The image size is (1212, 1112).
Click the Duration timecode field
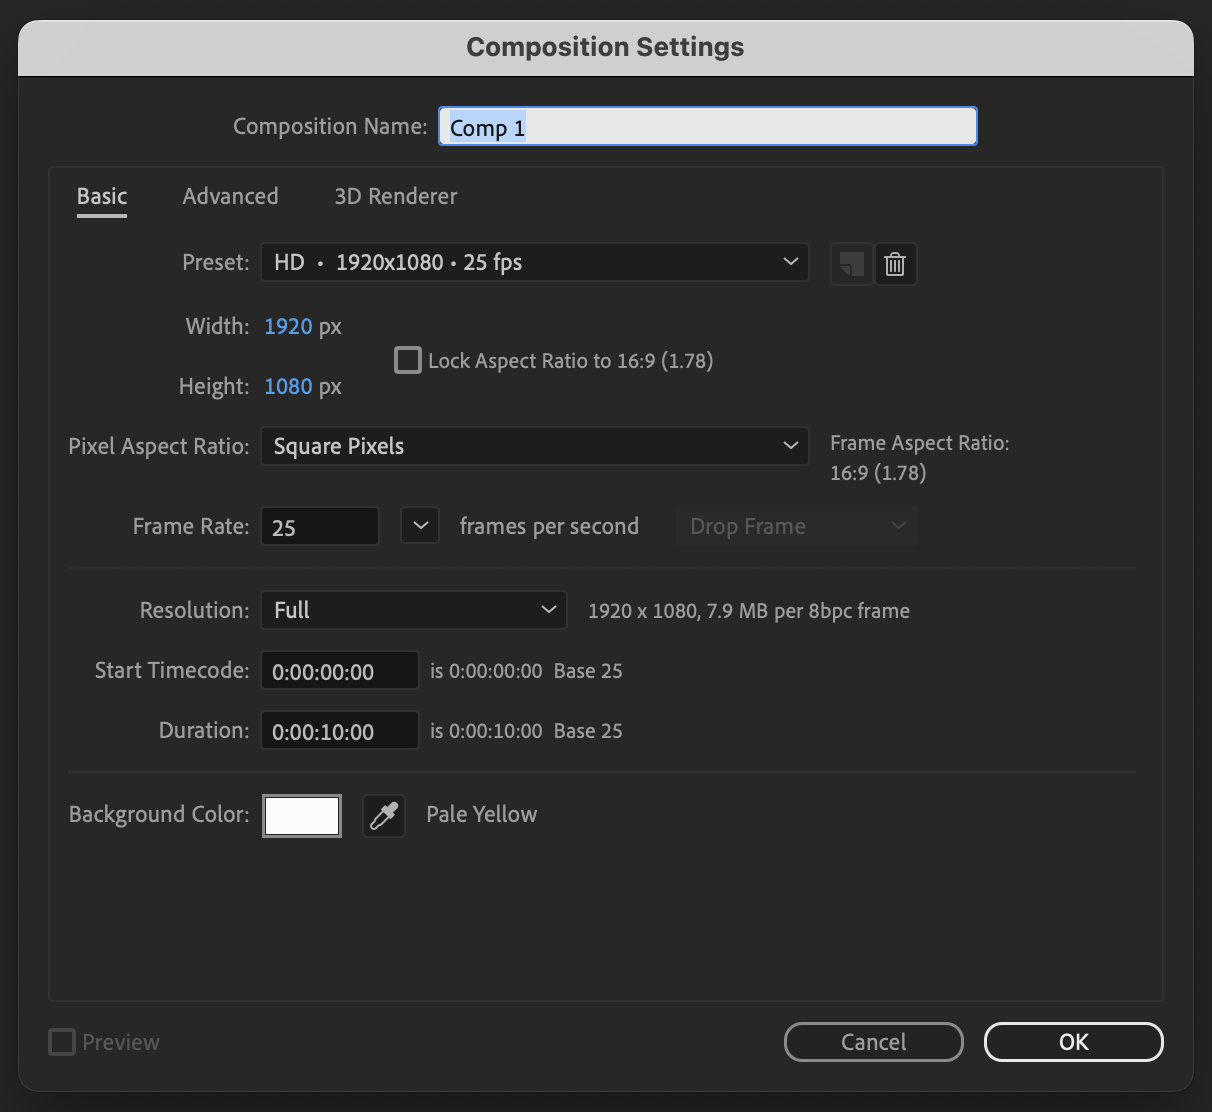[x=339, y=730]
